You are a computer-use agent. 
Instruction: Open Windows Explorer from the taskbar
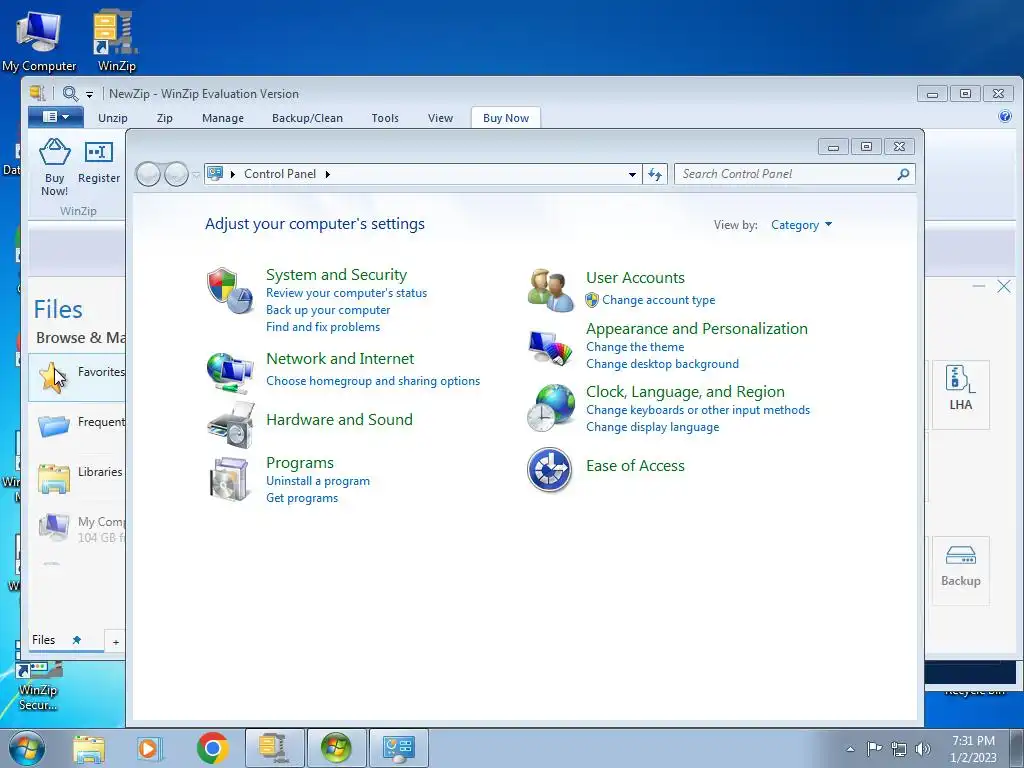click(x=89, y=749)
